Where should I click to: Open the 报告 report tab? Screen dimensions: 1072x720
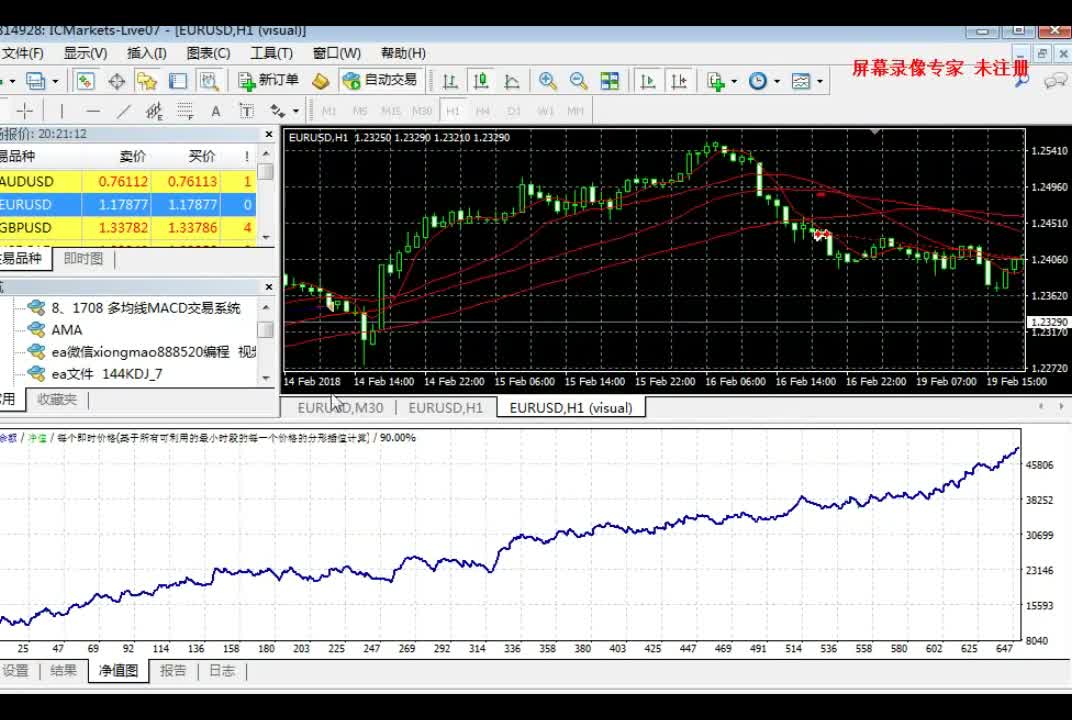coord(172,671)
